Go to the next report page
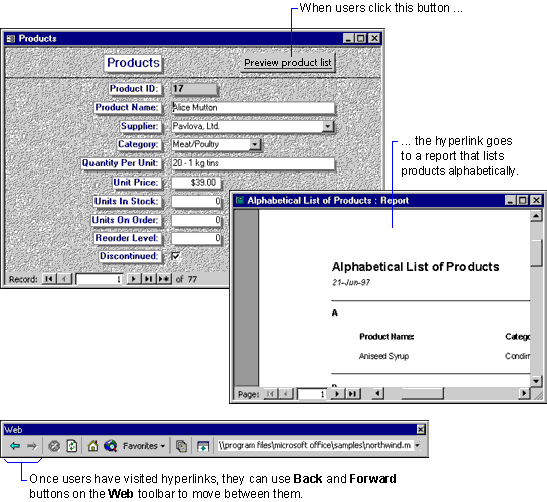The width and height of the screenshot is (547, 502). coord(337,394)
